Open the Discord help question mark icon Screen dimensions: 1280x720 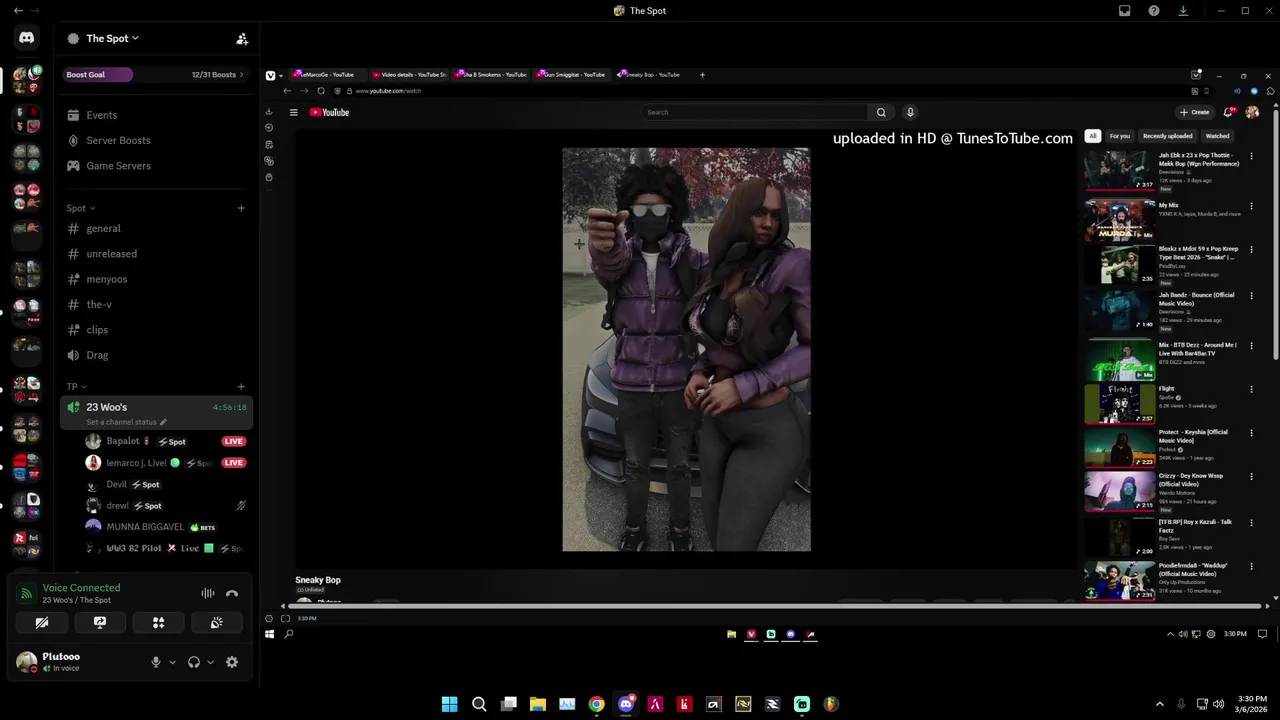tap(1154, 11)
